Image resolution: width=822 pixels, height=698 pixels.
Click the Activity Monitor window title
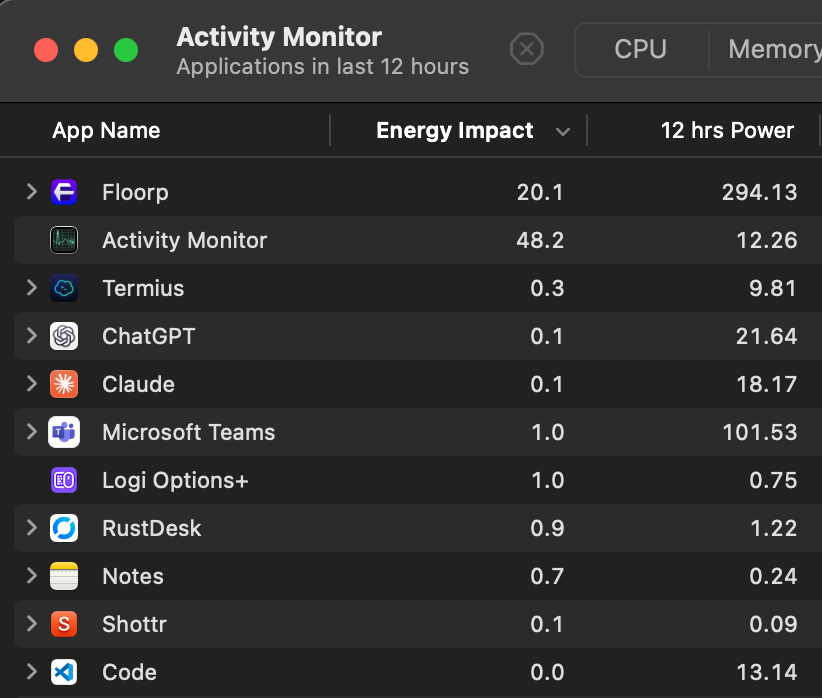click(x=279, y=37)
